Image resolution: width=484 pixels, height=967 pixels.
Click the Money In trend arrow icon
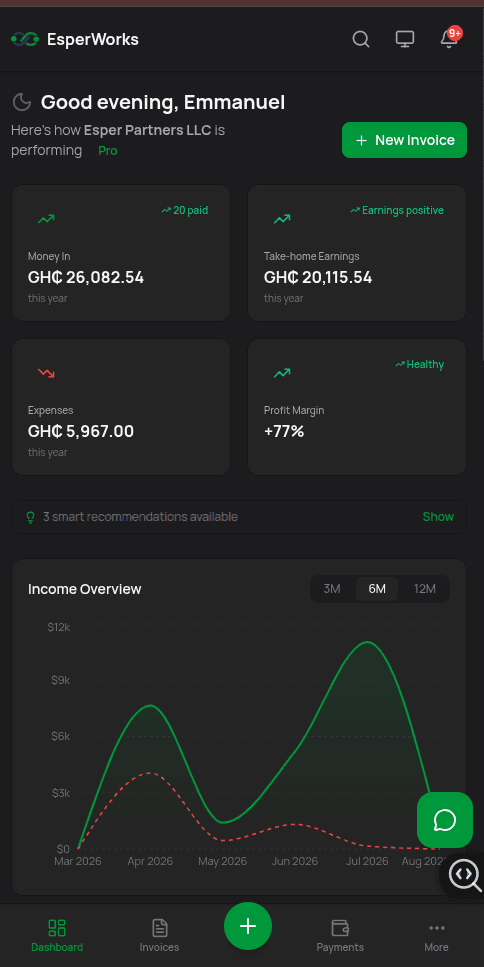tap(46, 218)
